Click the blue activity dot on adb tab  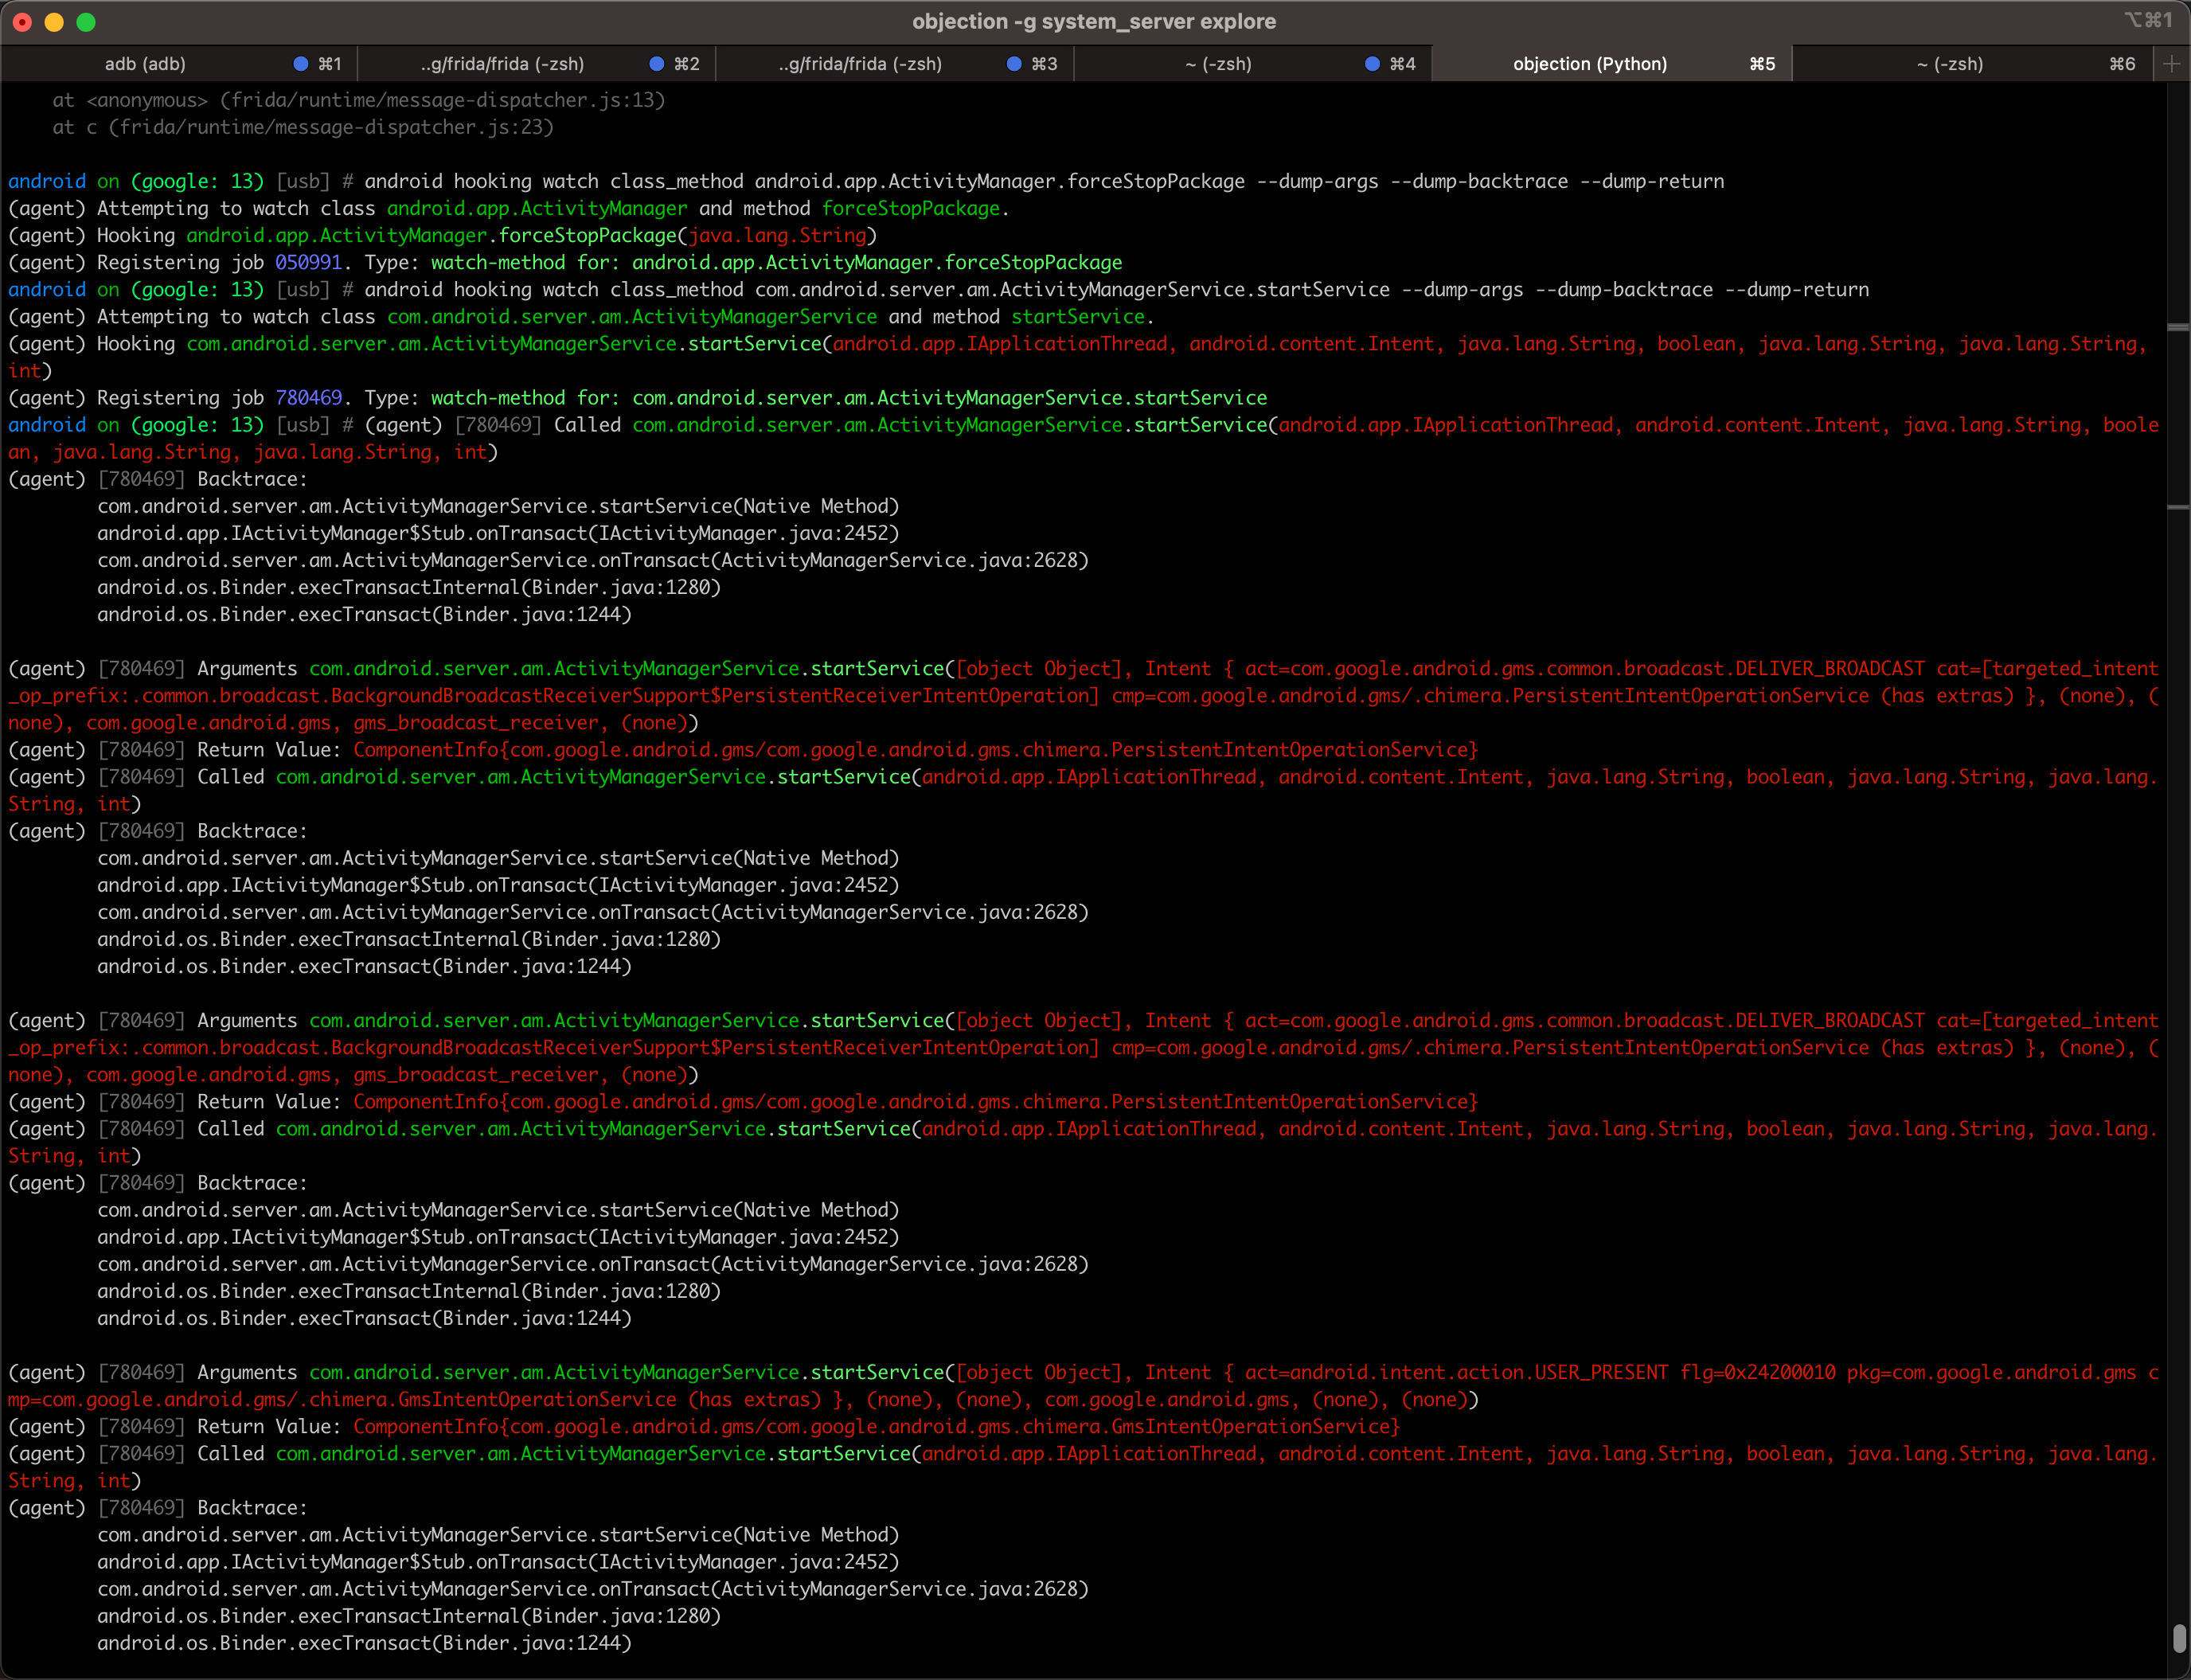pyautogui.click(x=300, y=64)
